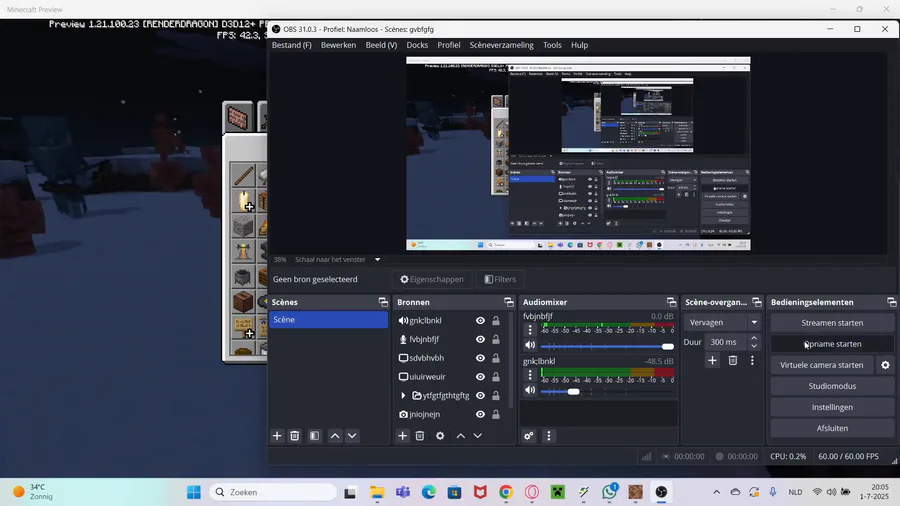This screenshot has height=506, width=900.
Task: Open Instellingen
Action: pos(832,407)
